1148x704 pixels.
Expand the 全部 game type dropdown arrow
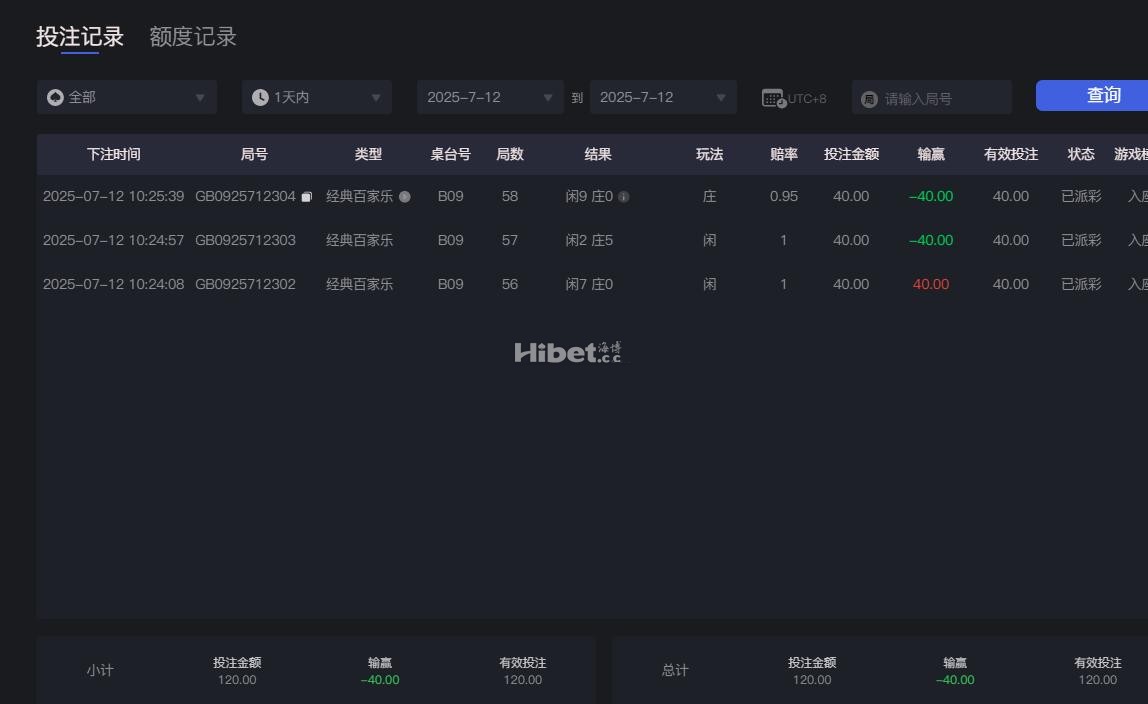click(200, 97)
